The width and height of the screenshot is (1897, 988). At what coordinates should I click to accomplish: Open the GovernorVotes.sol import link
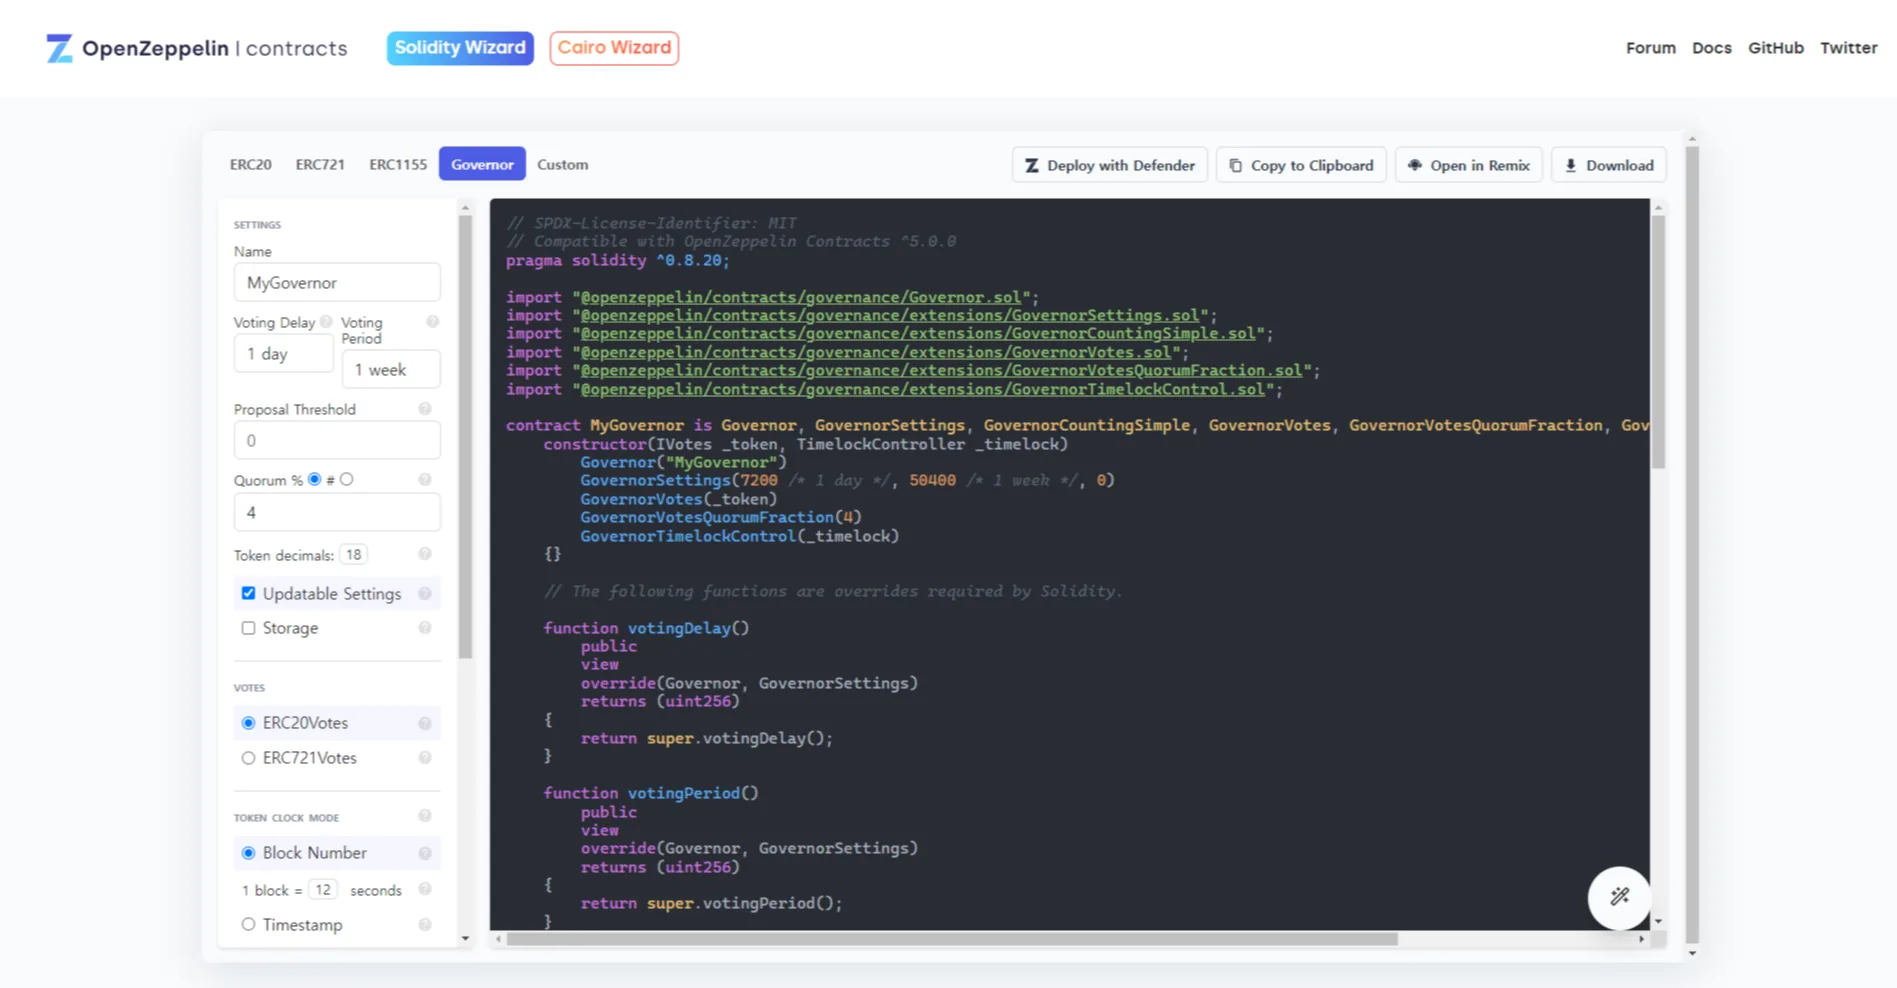pyautogui.click(x=876, y=352)
